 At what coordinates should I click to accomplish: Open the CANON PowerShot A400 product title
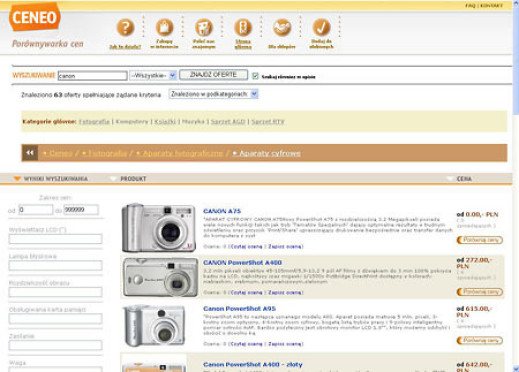click(x=242, y=263)
